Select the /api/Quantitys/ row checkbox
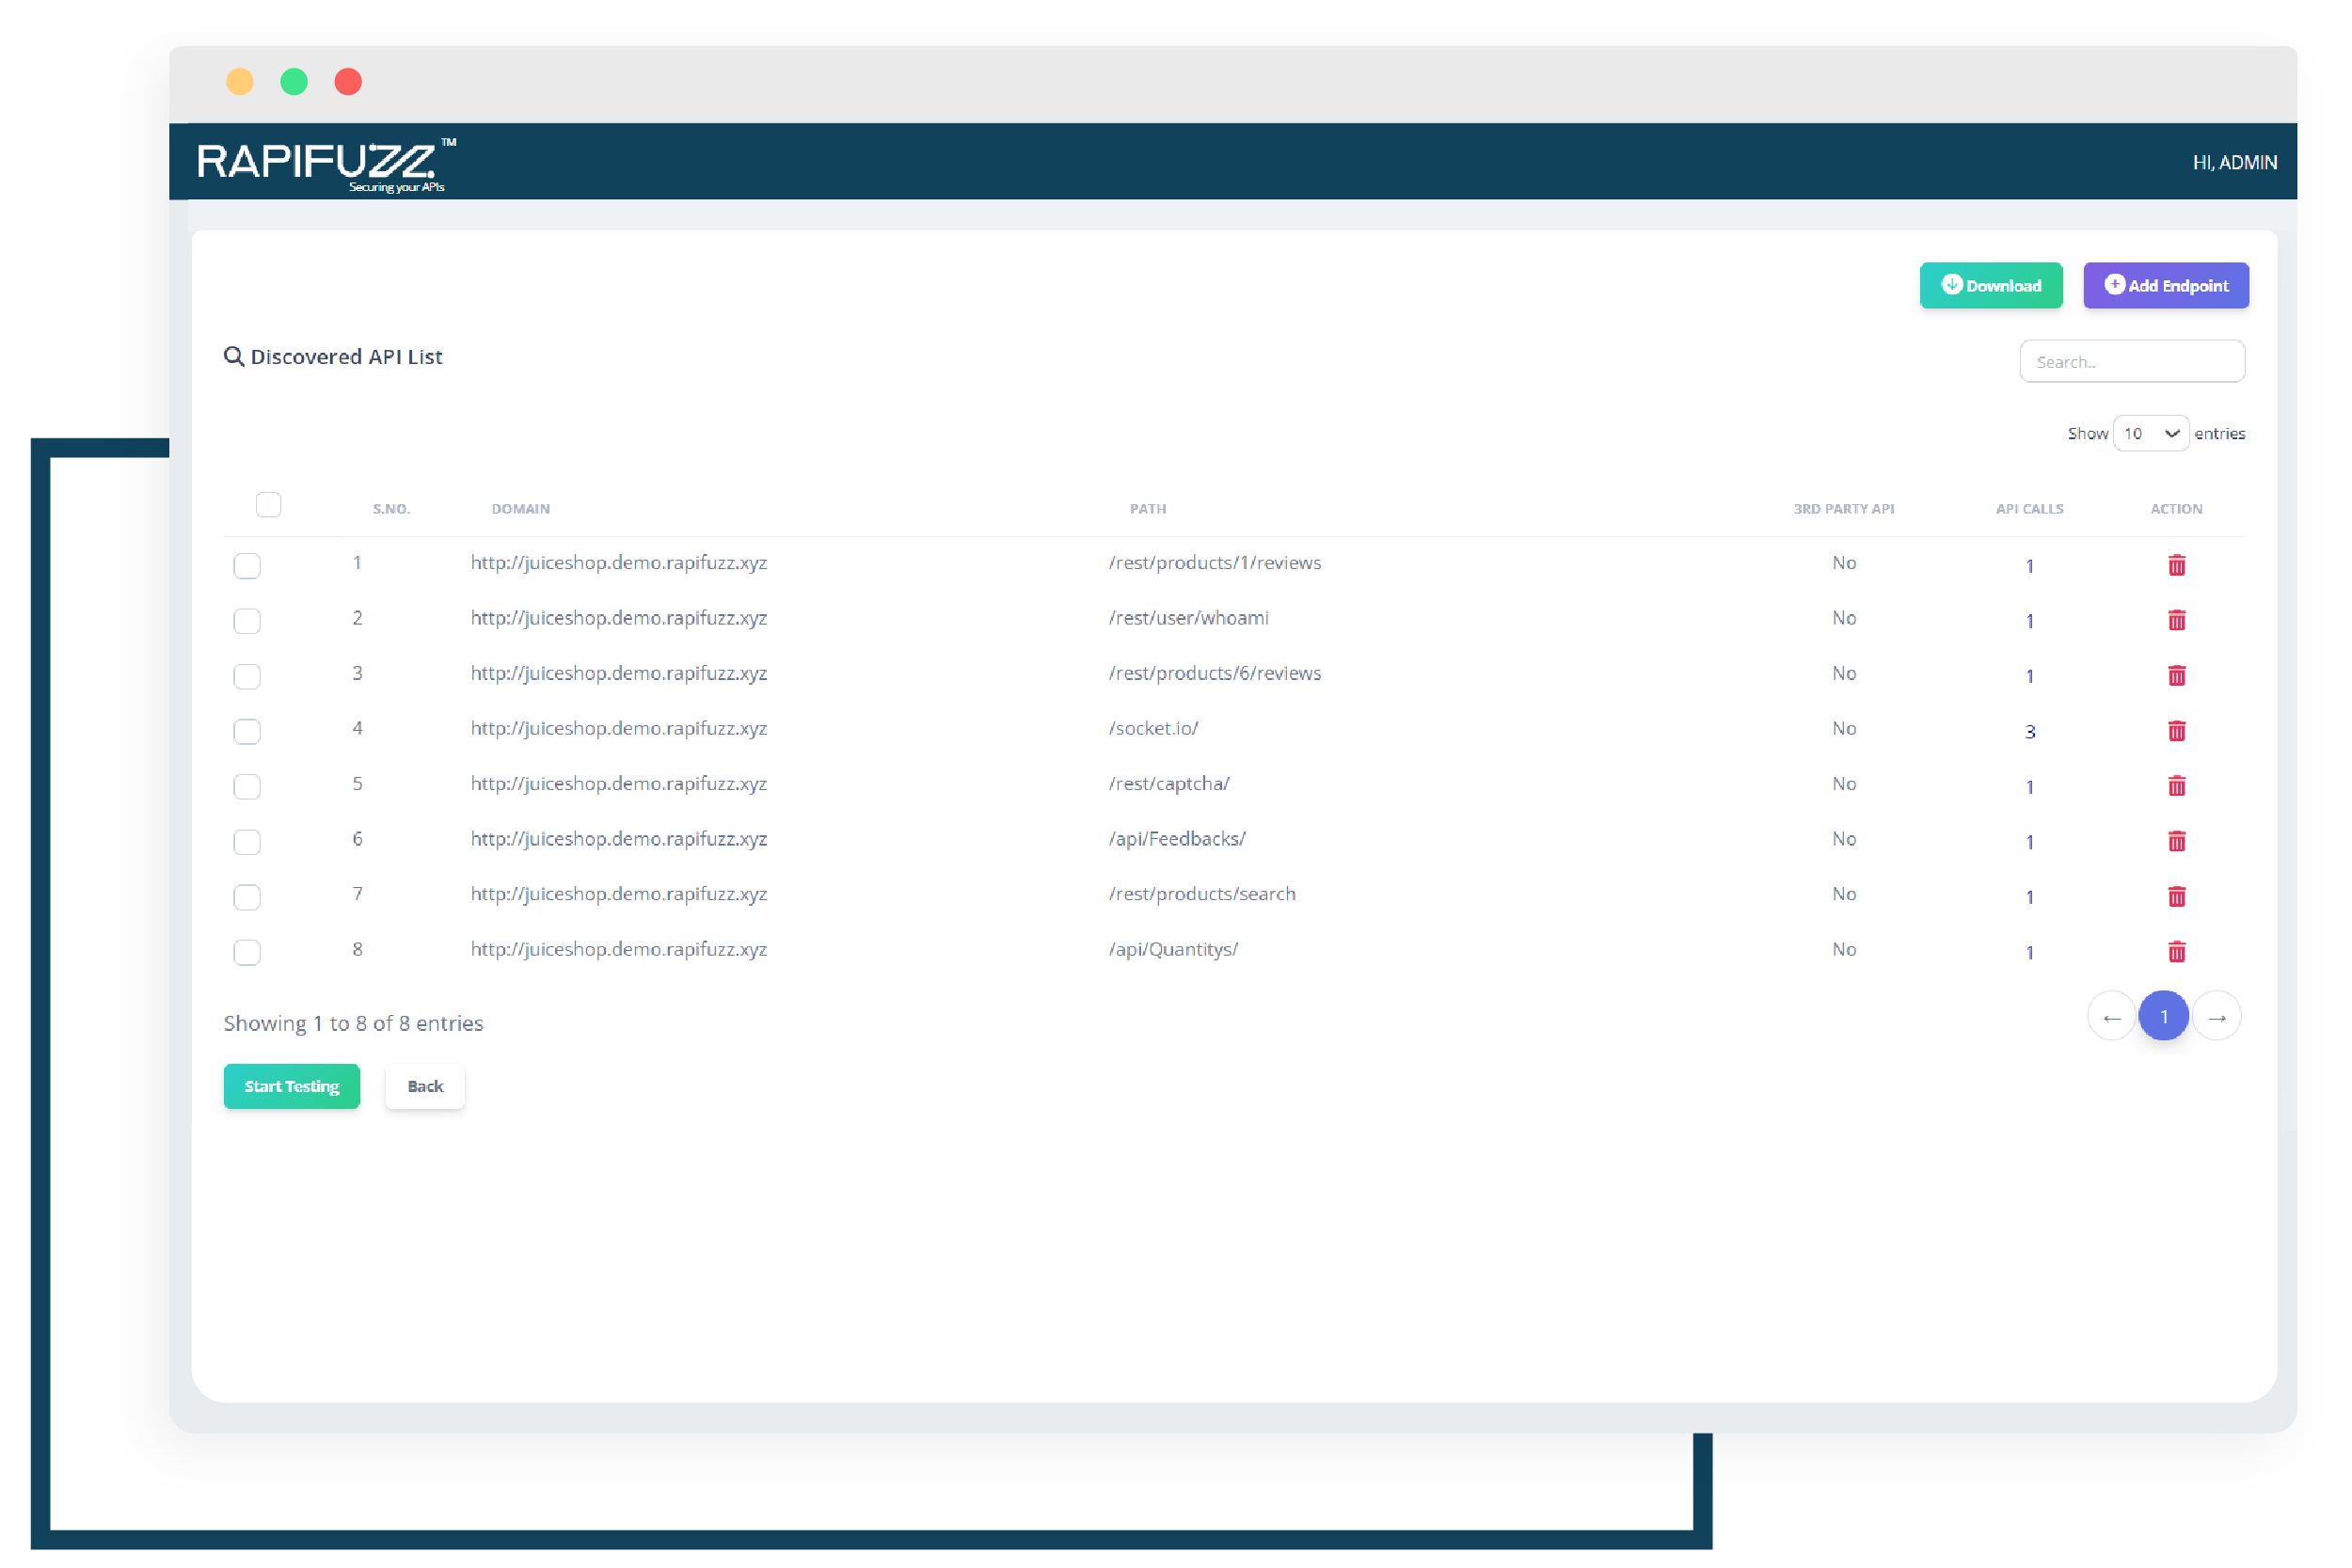Viewport: 2352px width, 1568px height. (x=247, y=952)
